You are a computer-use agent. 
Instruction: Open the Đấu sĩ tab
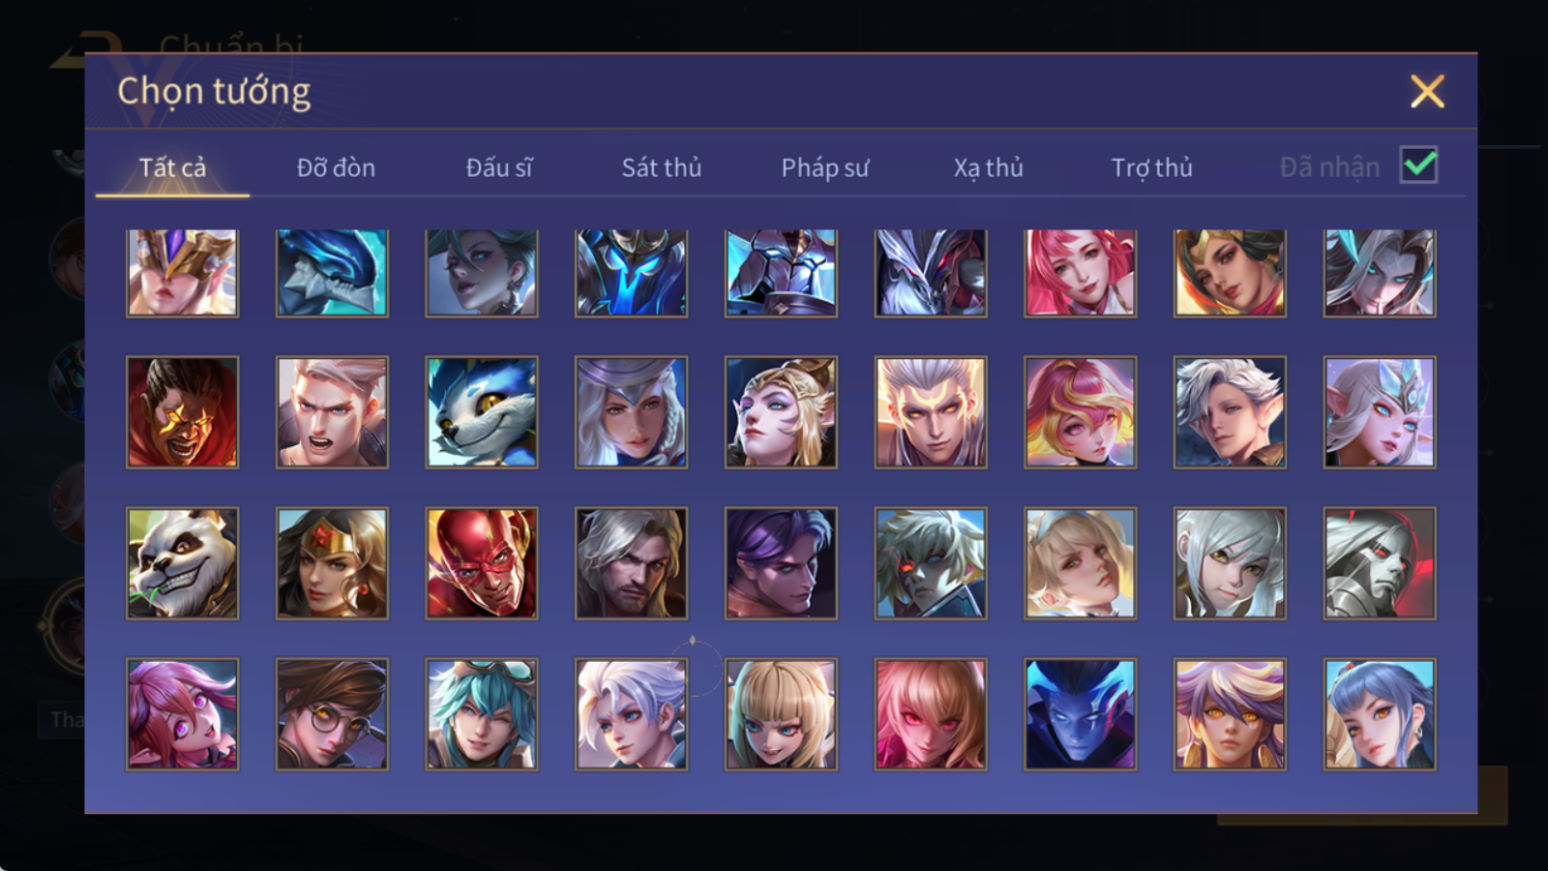pyautogui.click(x=499, y=167)
